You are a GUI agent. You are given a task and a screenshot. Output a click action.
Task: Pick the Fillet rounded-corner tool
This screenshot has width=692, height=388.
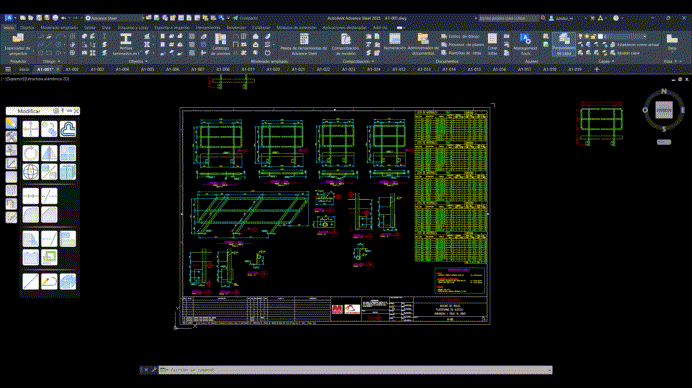point(31,215)
